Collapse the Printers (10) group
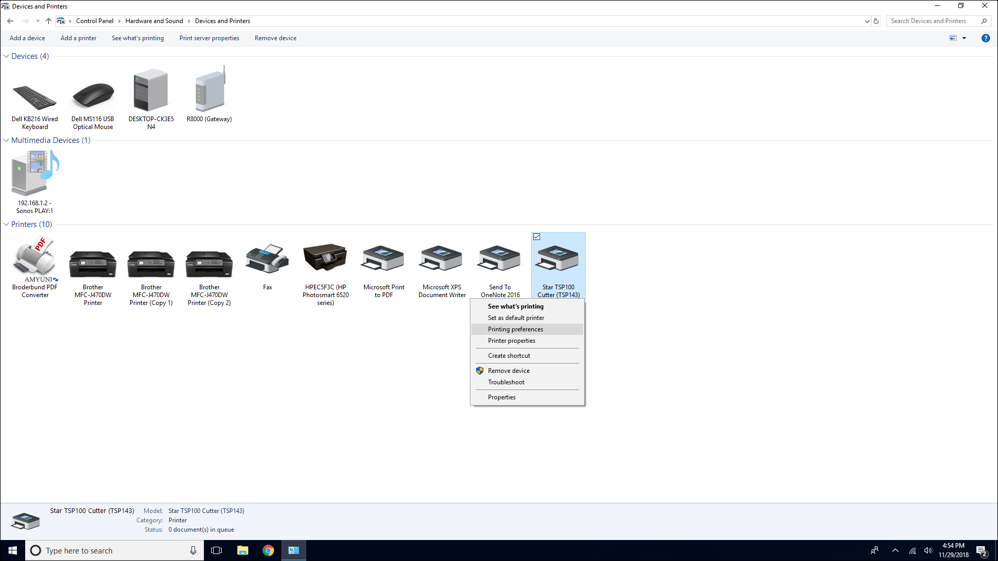998x561 pixels. point(6,224)
